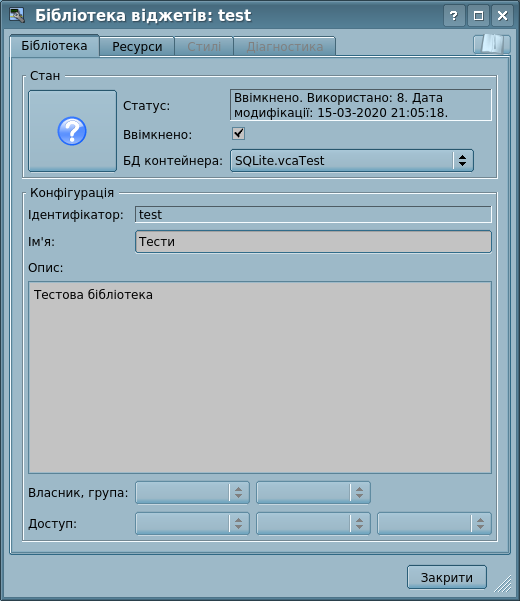Click the question mark library icon image
This screenshot has height=601, width=520.
[72, 131]
